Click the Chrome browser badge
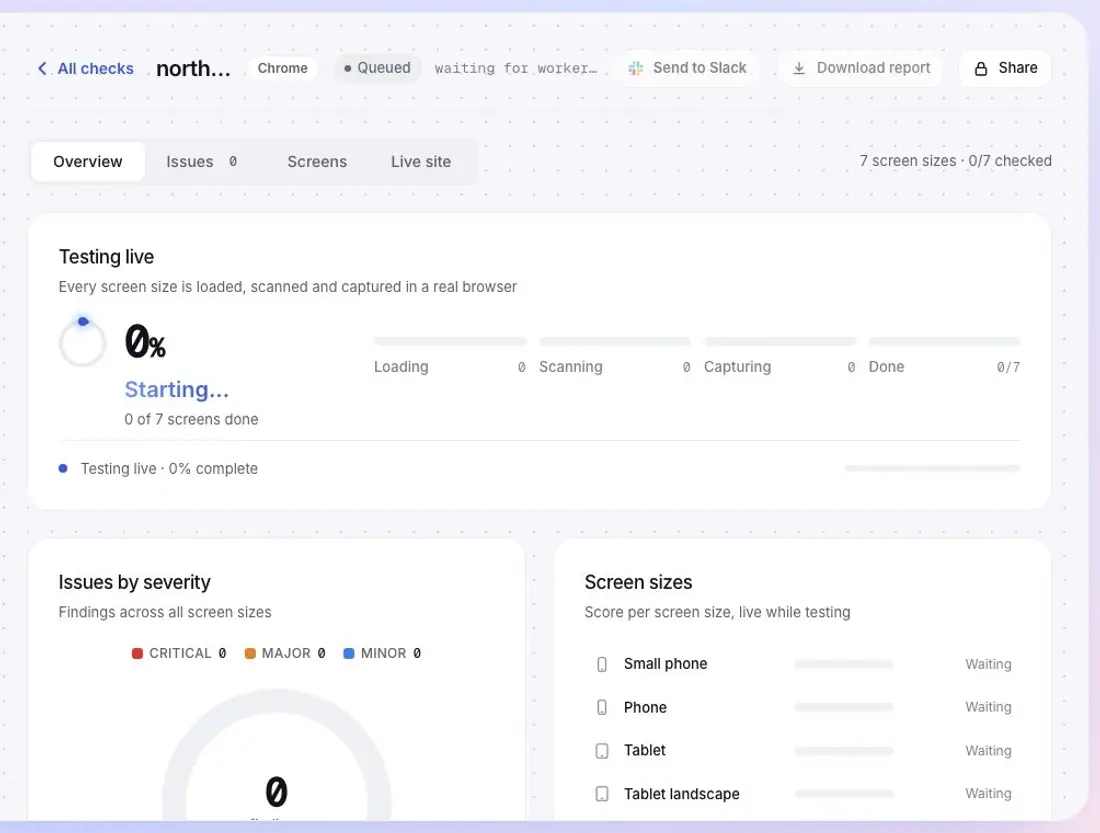The width and height of the screenshot is (1100, 833). pos(283,68)
